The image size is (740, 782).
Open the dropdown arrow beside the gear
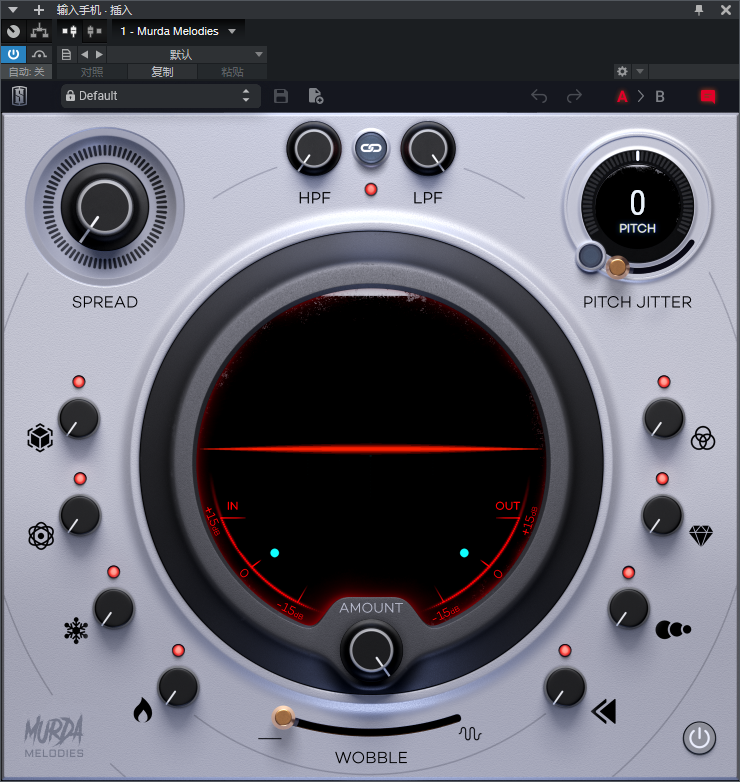(640, 71)
